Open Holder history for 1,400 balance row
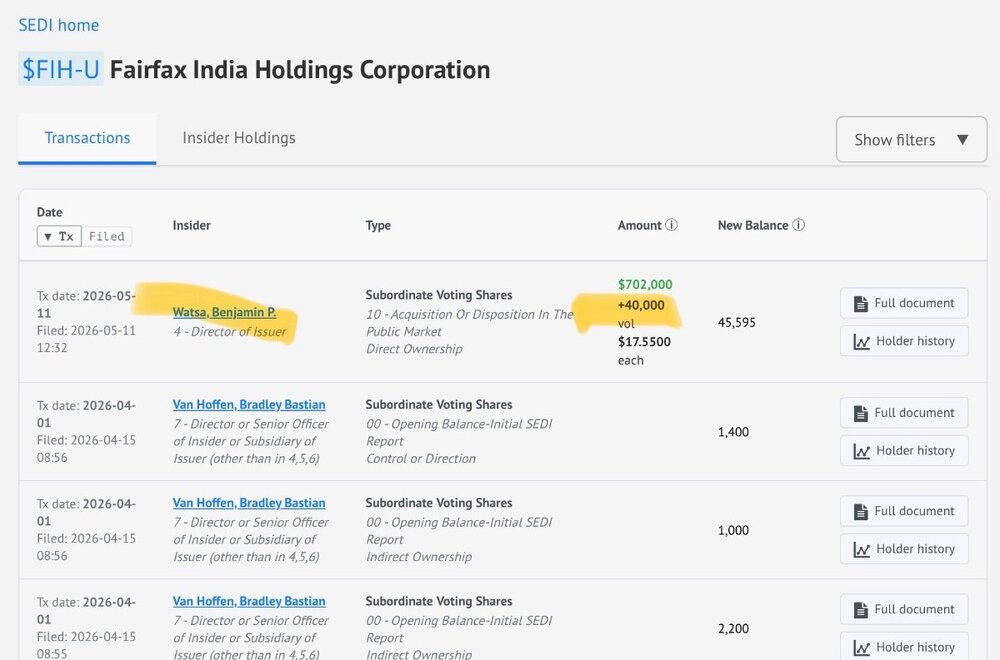Screen dimensions: 1000x660 [904, 451]
